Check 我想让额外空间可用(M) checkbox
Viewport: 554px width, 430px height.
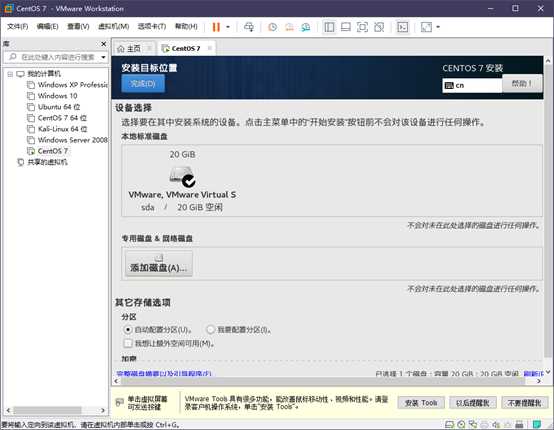tap(128, 343)
